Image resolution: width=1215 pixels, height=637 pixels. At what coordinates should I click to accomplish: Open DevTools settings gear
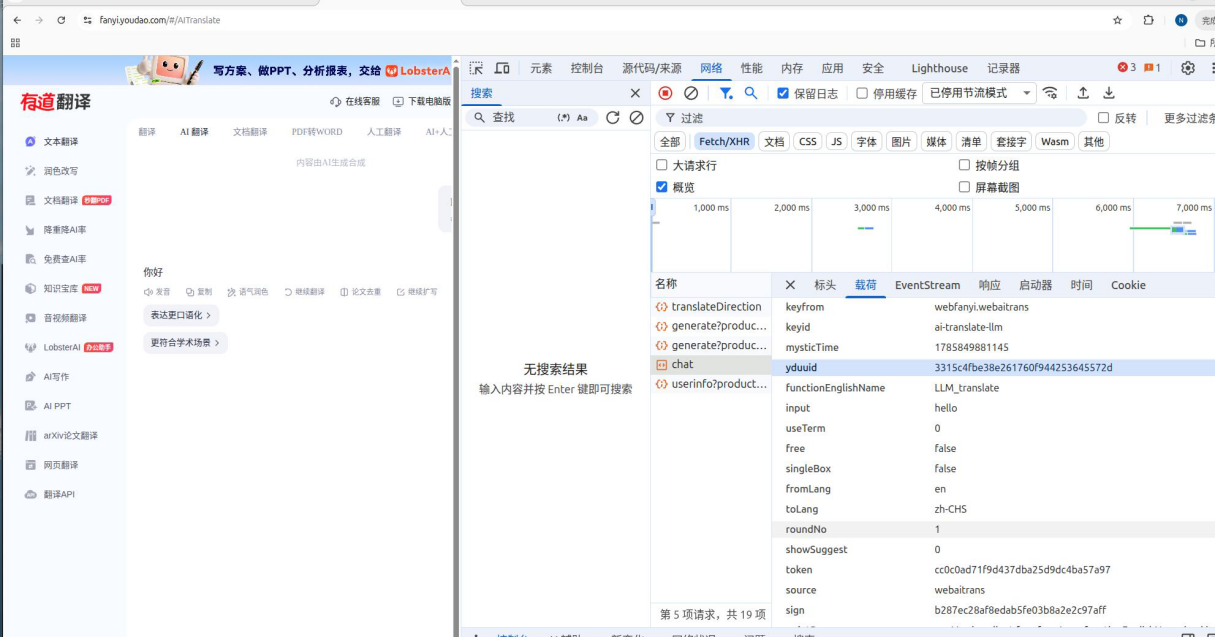1188,68
